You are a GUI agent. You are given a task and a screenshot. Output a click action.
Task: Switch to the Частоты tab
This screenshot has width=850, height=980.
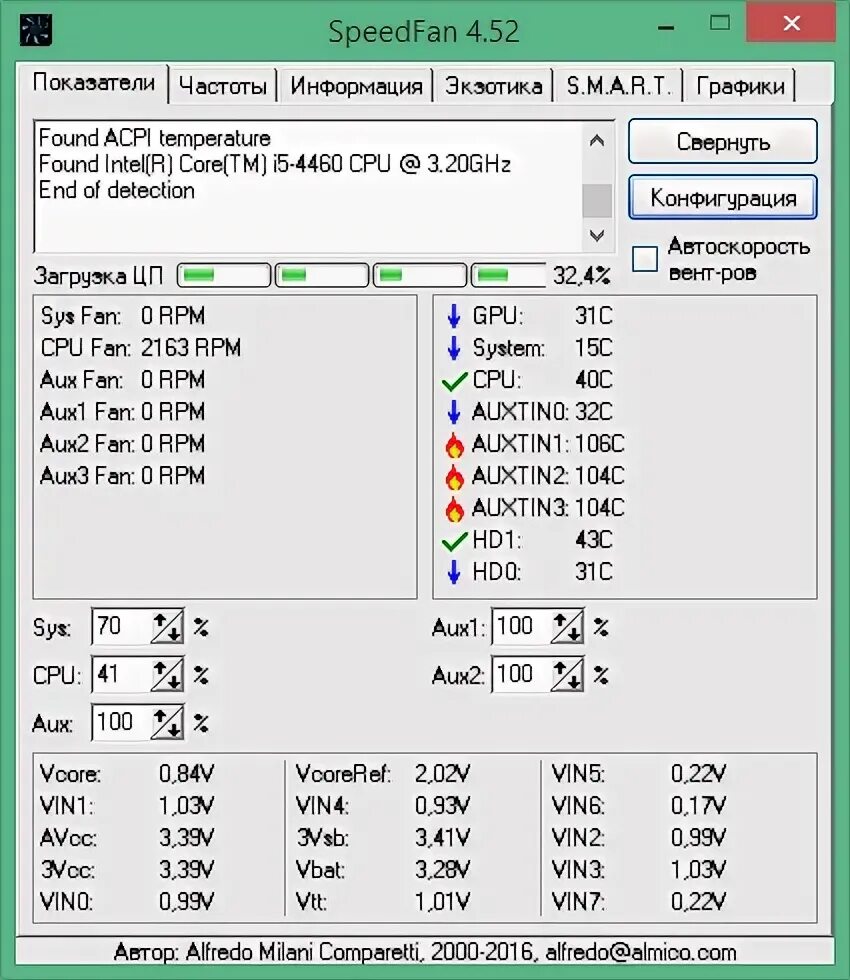click(222, 86)
